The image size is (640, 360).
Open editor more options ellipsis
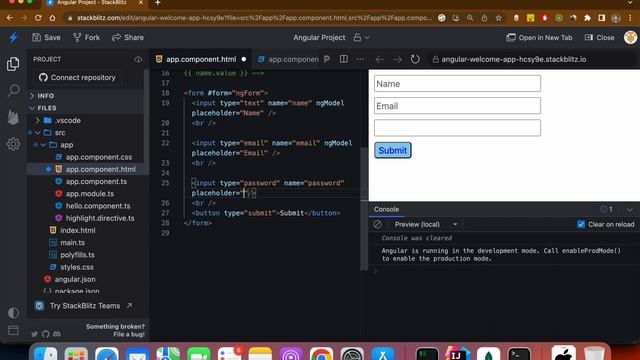(360, 60)
